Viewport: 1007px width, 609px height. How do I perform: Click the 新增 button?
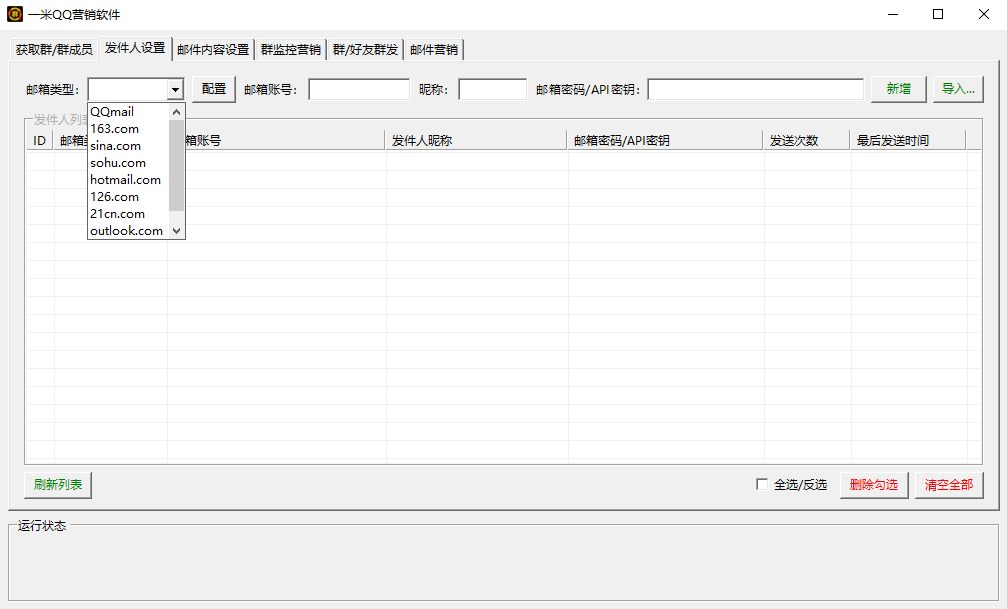[898, 89]
